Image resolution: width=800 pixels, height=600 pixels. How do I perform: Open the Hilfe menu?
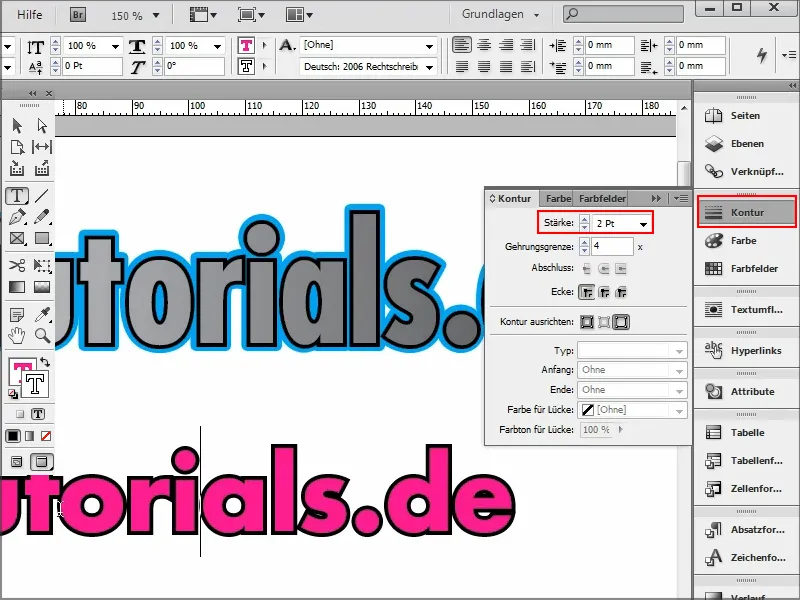click(30, 15)
